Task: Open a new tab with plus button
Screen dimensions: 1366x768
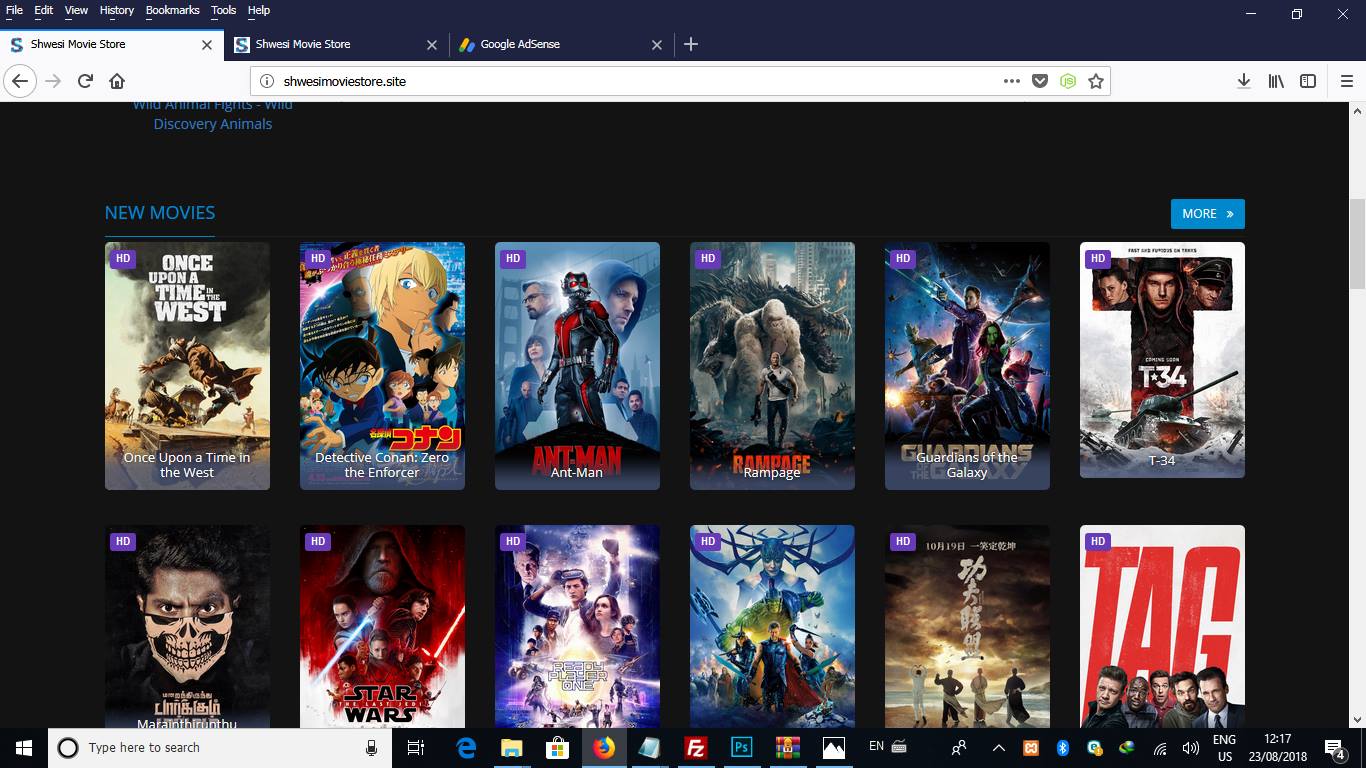Action: coord(691,44)
